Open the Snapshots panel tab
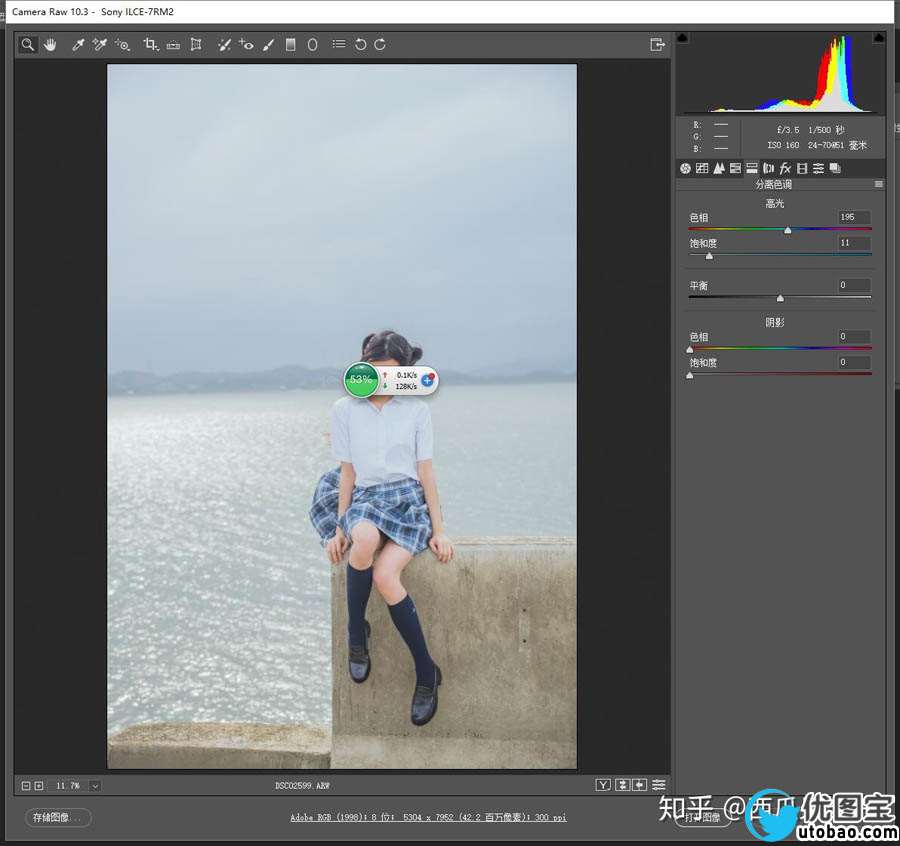The height and width of the screenshot is (846, 900). pyautogui.click(x=836, y=168)
